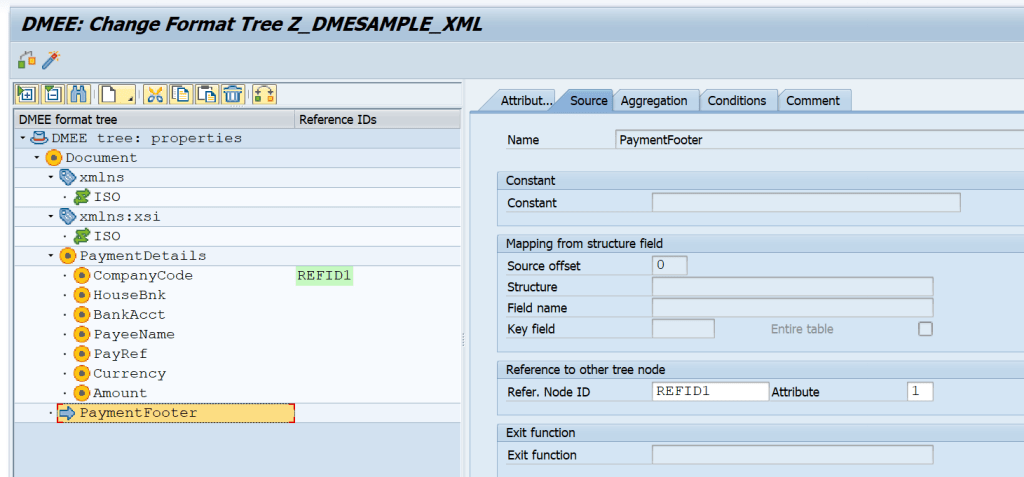
Task: Click the Reference IDs column header
Action: coord(378,120)
